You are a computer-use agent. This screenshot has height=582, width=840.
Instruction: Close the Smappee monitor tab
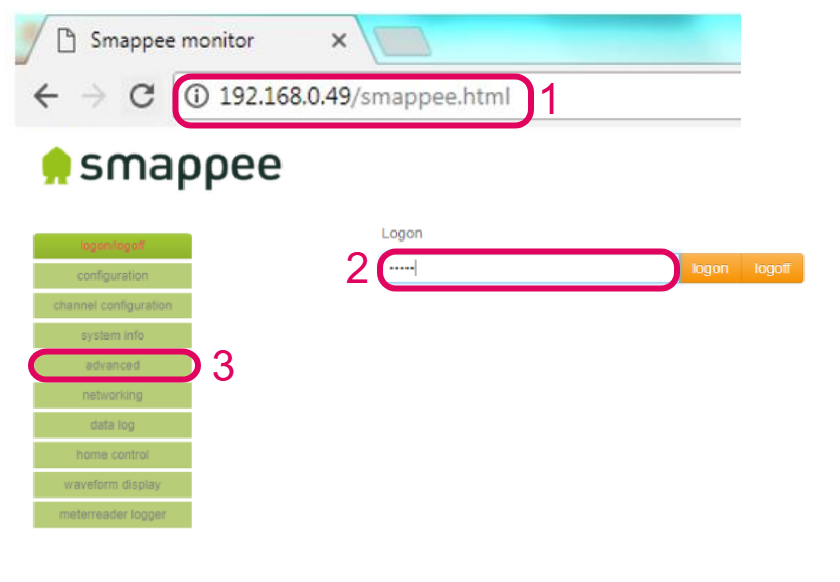point(338,41)
